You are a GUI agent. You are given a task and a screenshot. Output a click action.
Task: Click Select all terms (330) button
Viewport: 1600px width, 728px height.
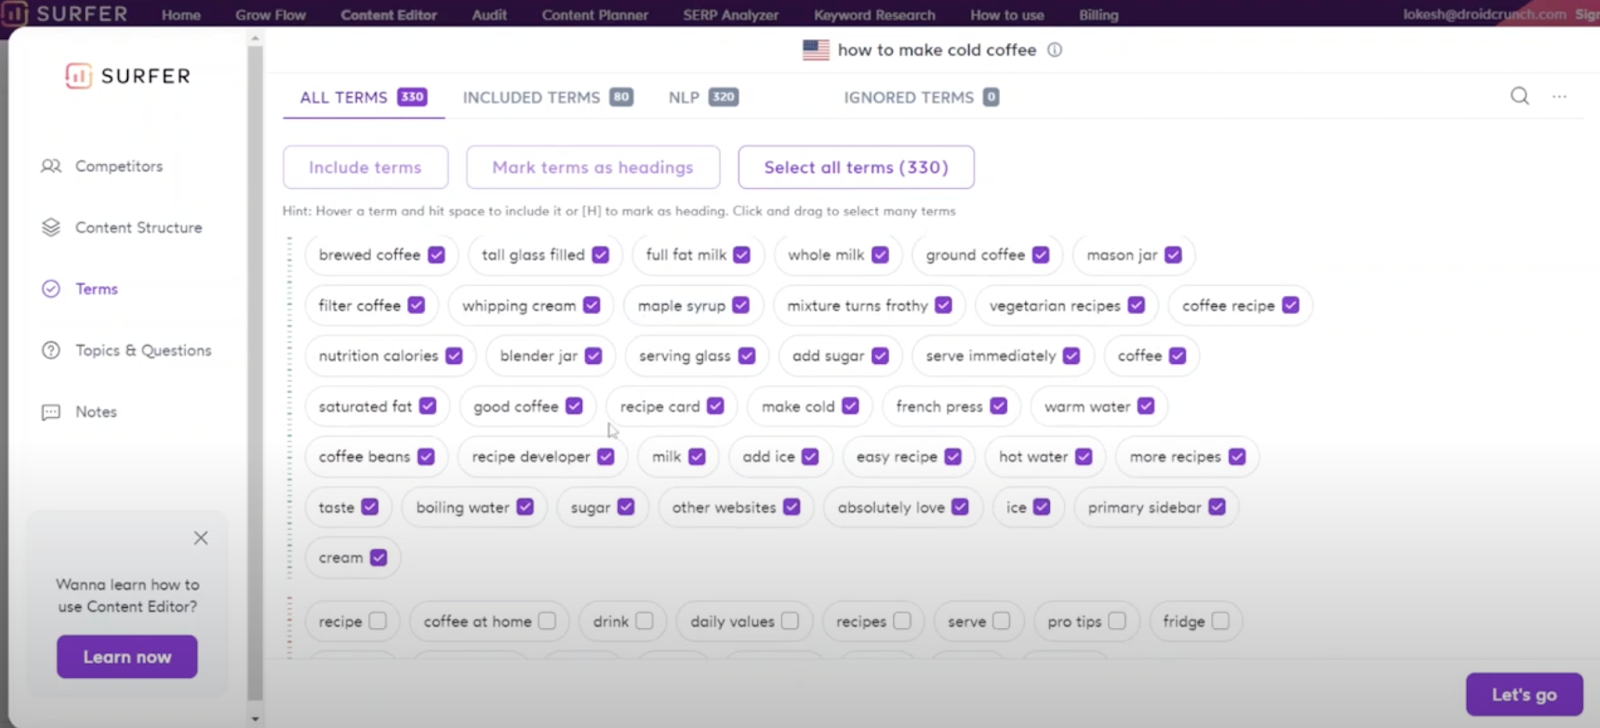coord(856,167)
